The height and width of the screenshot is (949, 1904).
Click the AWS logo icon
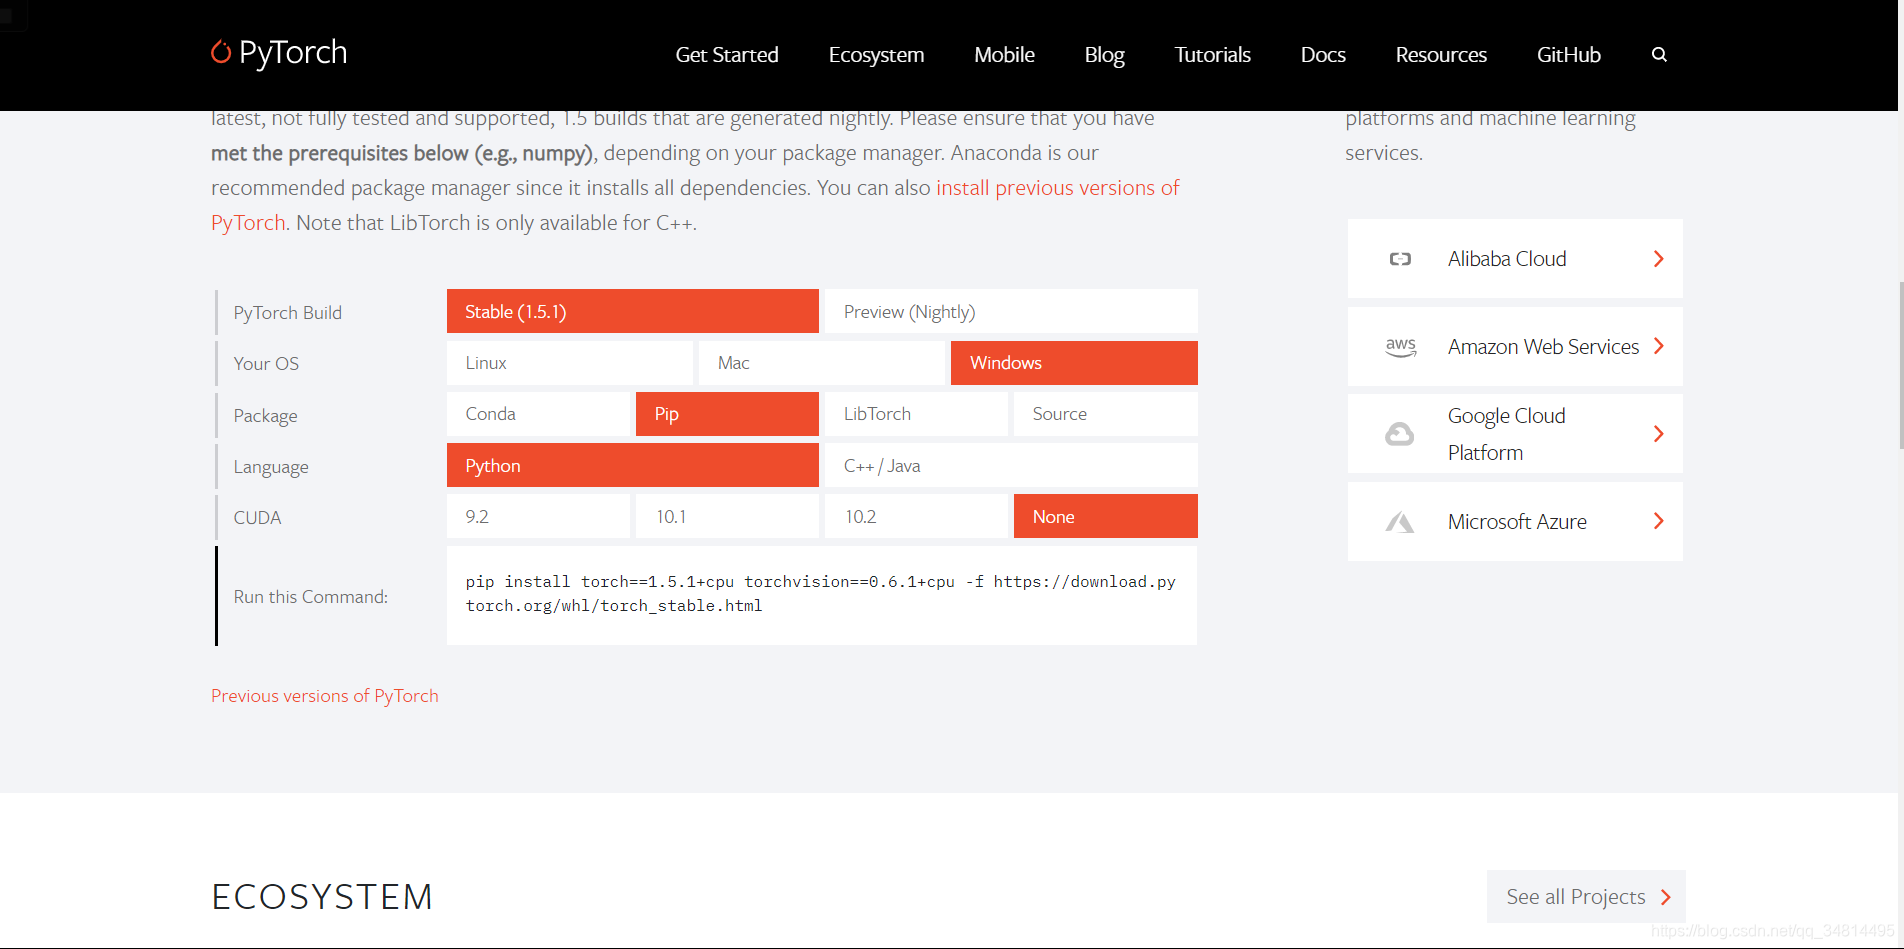(1400, 347)
